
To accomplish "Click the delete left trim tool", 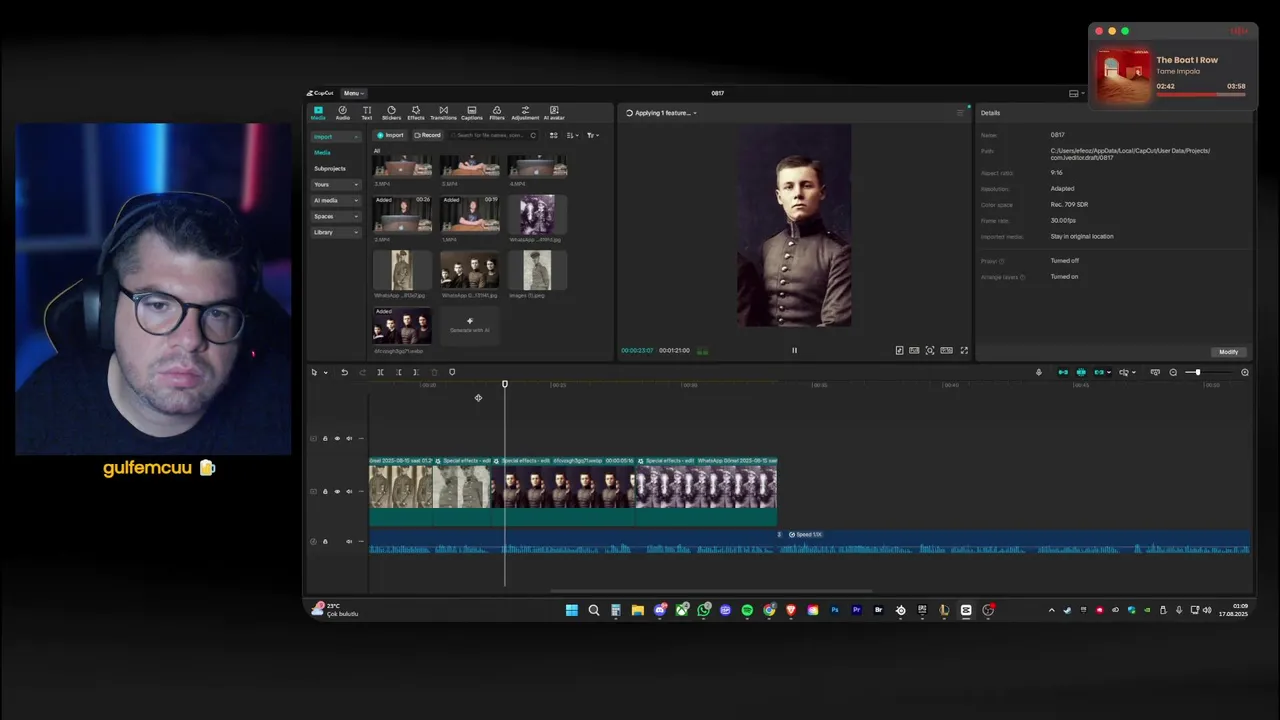I will [399, 372].
